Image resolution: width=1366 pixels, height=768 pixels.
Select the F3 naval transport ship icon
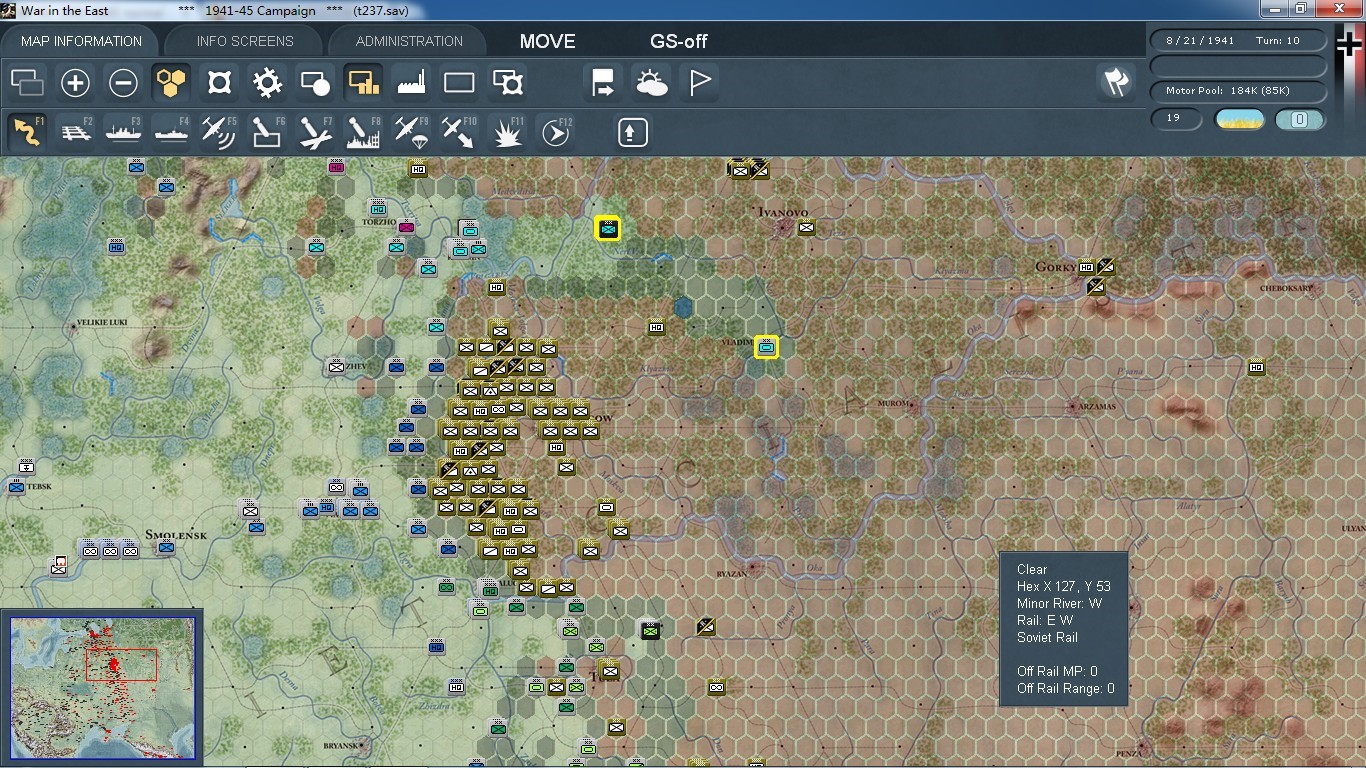(123, 131)
